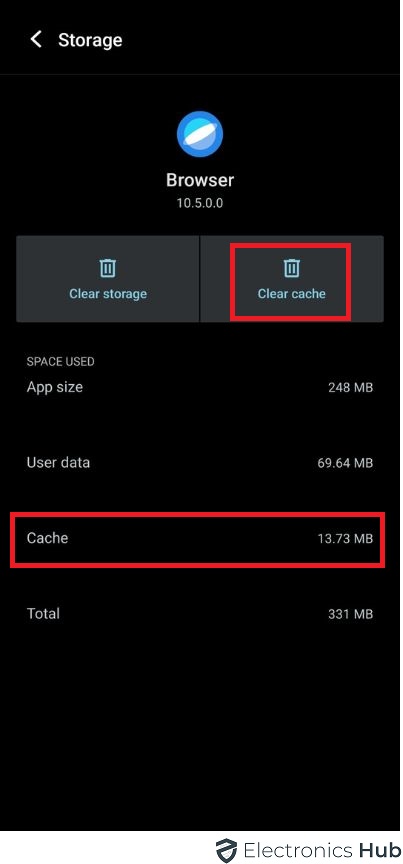This screenshot has height=864, width=403.
Task: Tap the back arrow icon
Action: tap(36, 40)
